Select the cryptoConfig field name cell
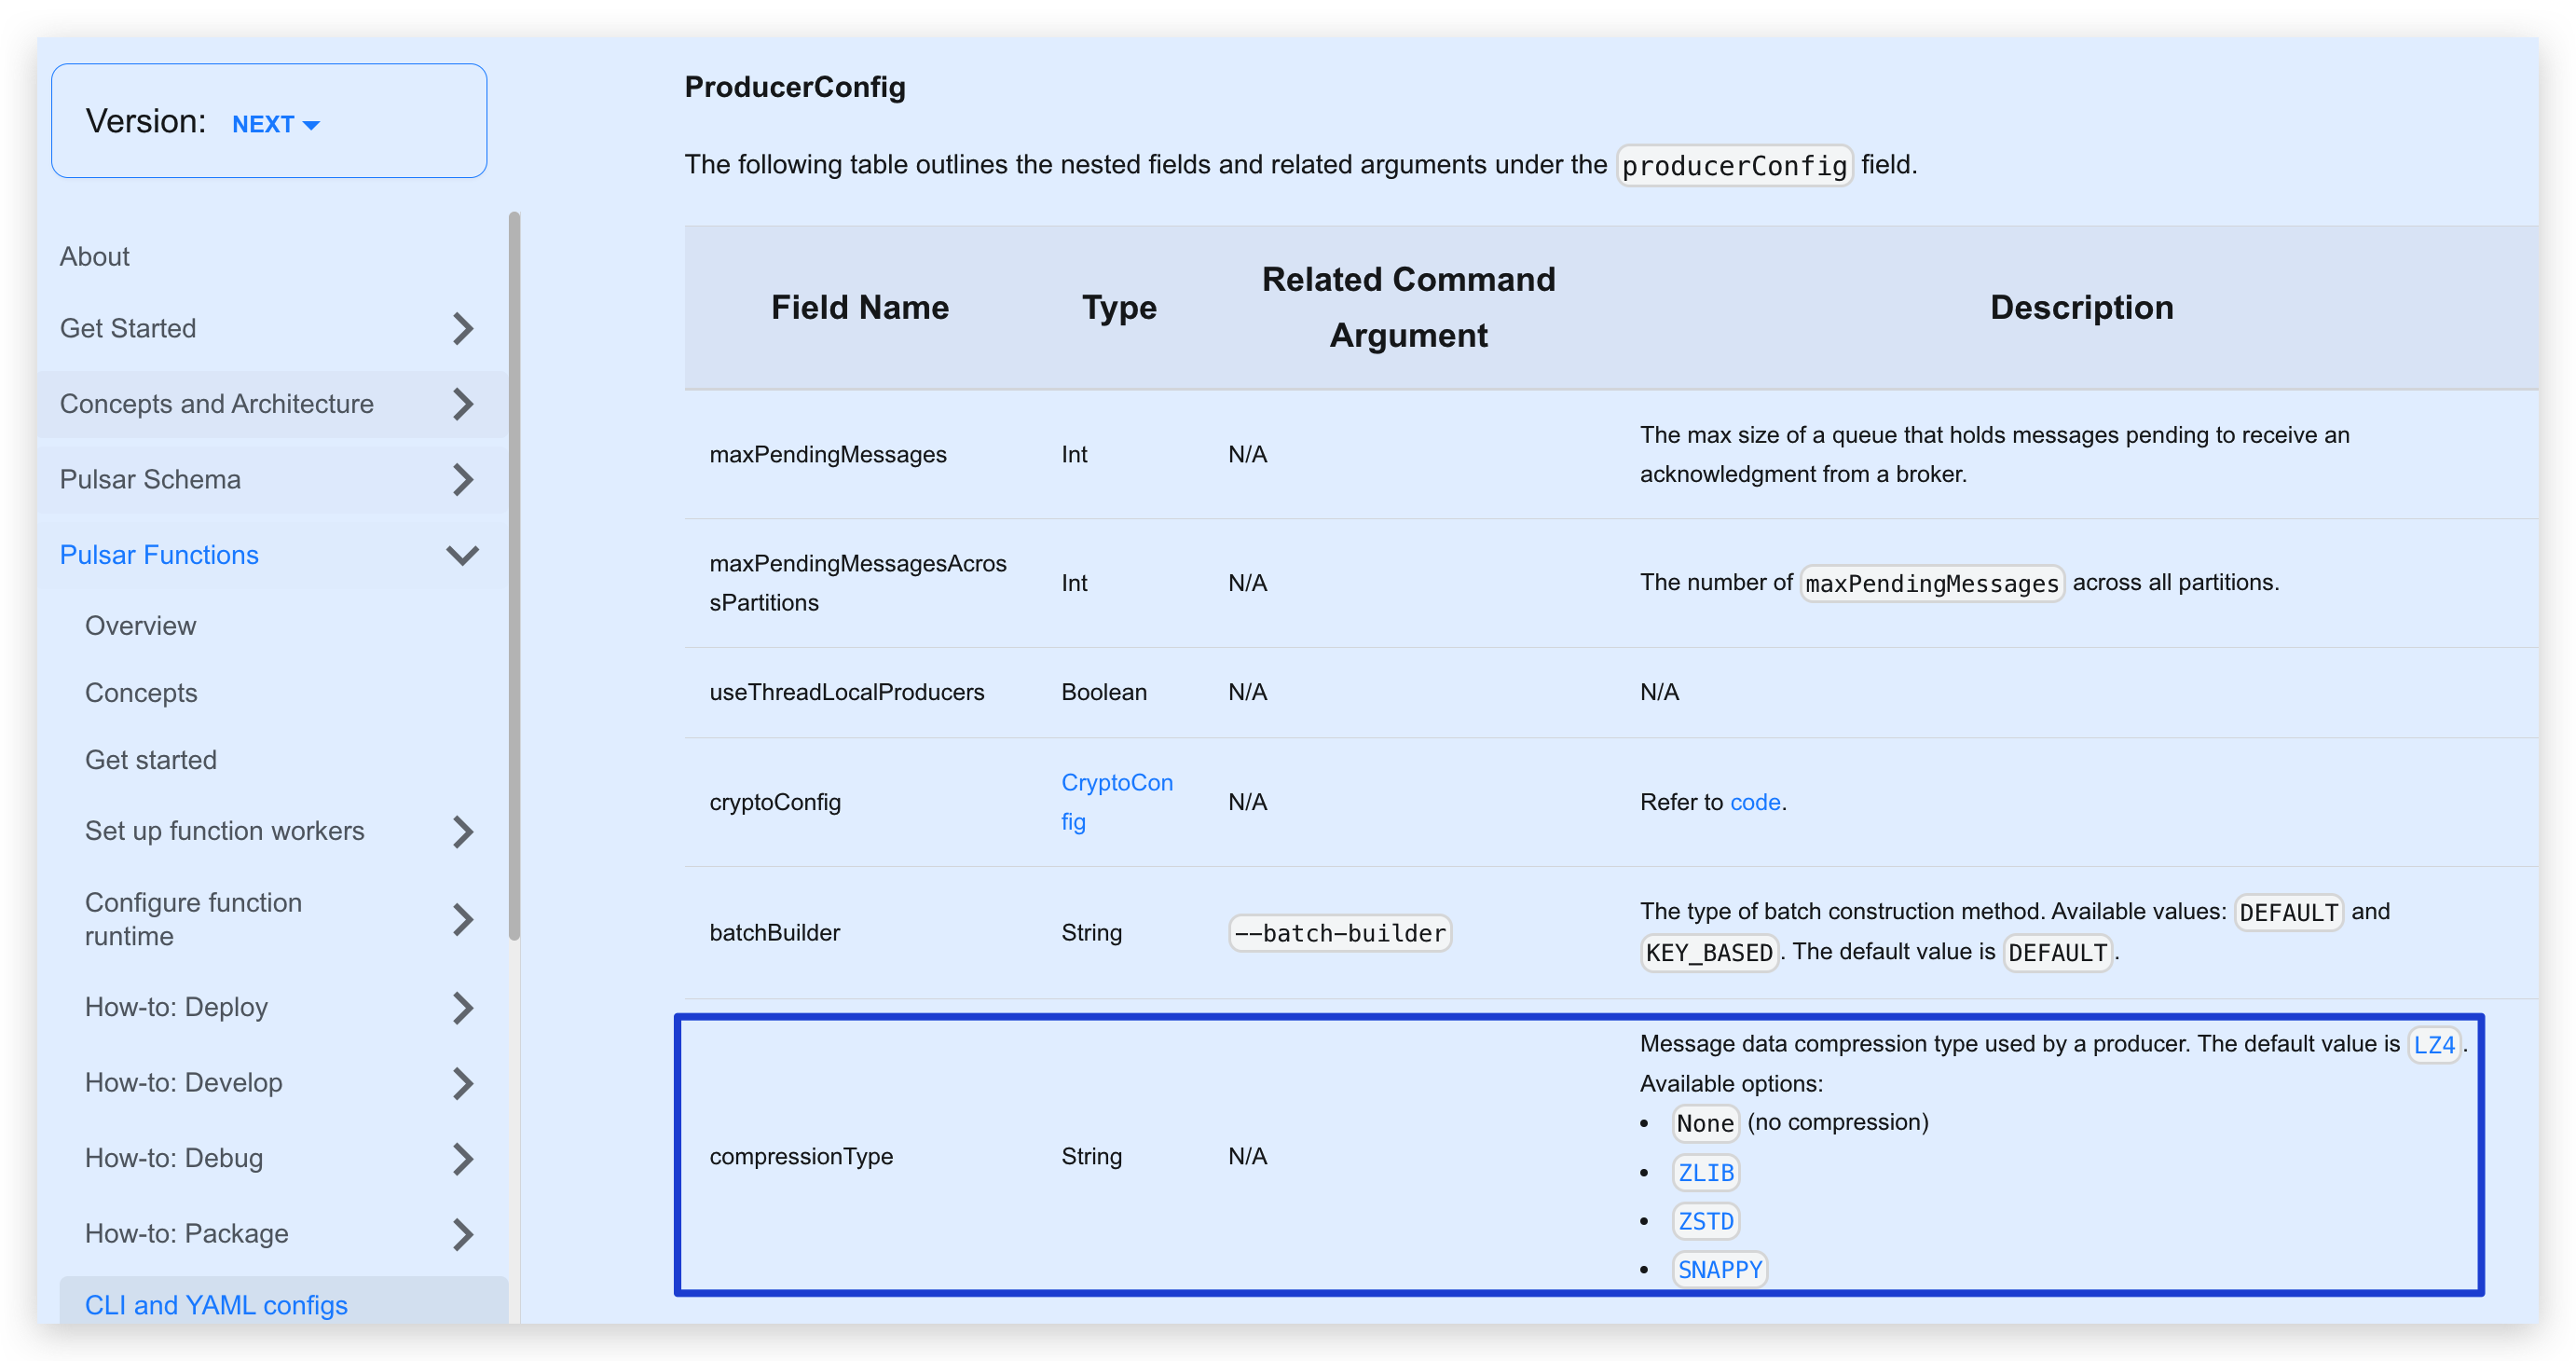The width and height of the screenshot is (2576, 1361). [x=775, y=802]
